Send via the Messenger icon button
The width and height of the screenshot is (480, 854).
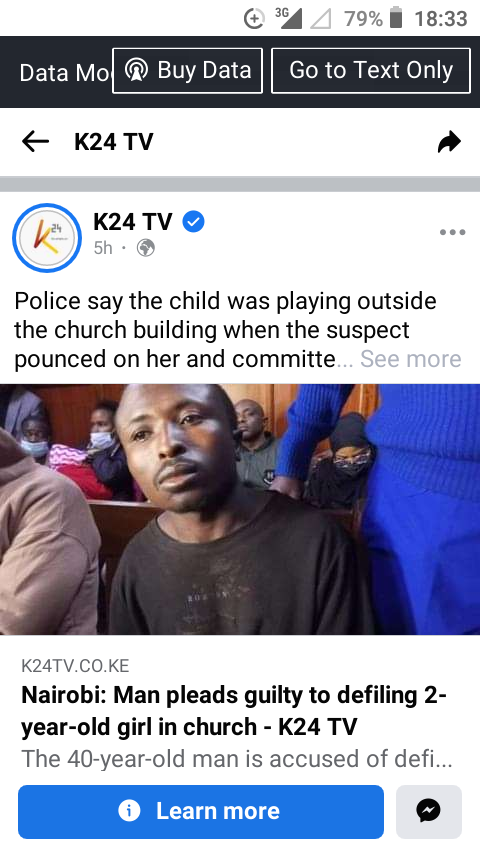pos(429,812)
